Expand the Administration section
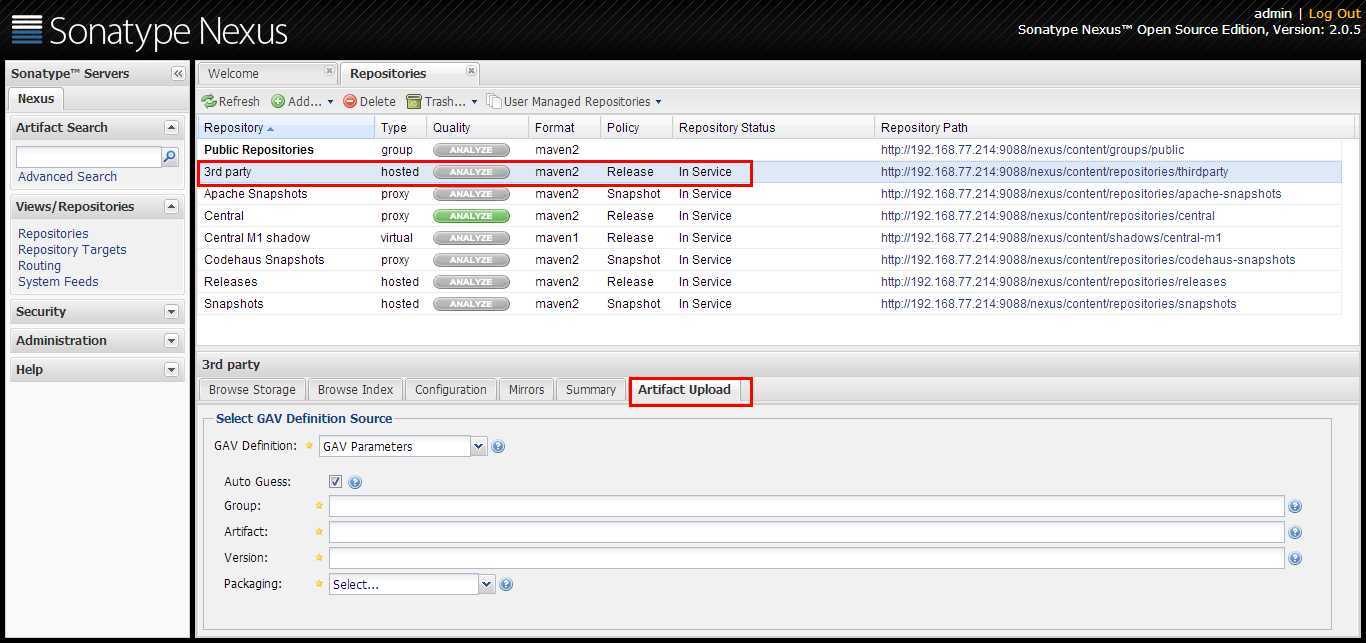Viewport: 1366px width, 643px height. (x=171, y=341)
